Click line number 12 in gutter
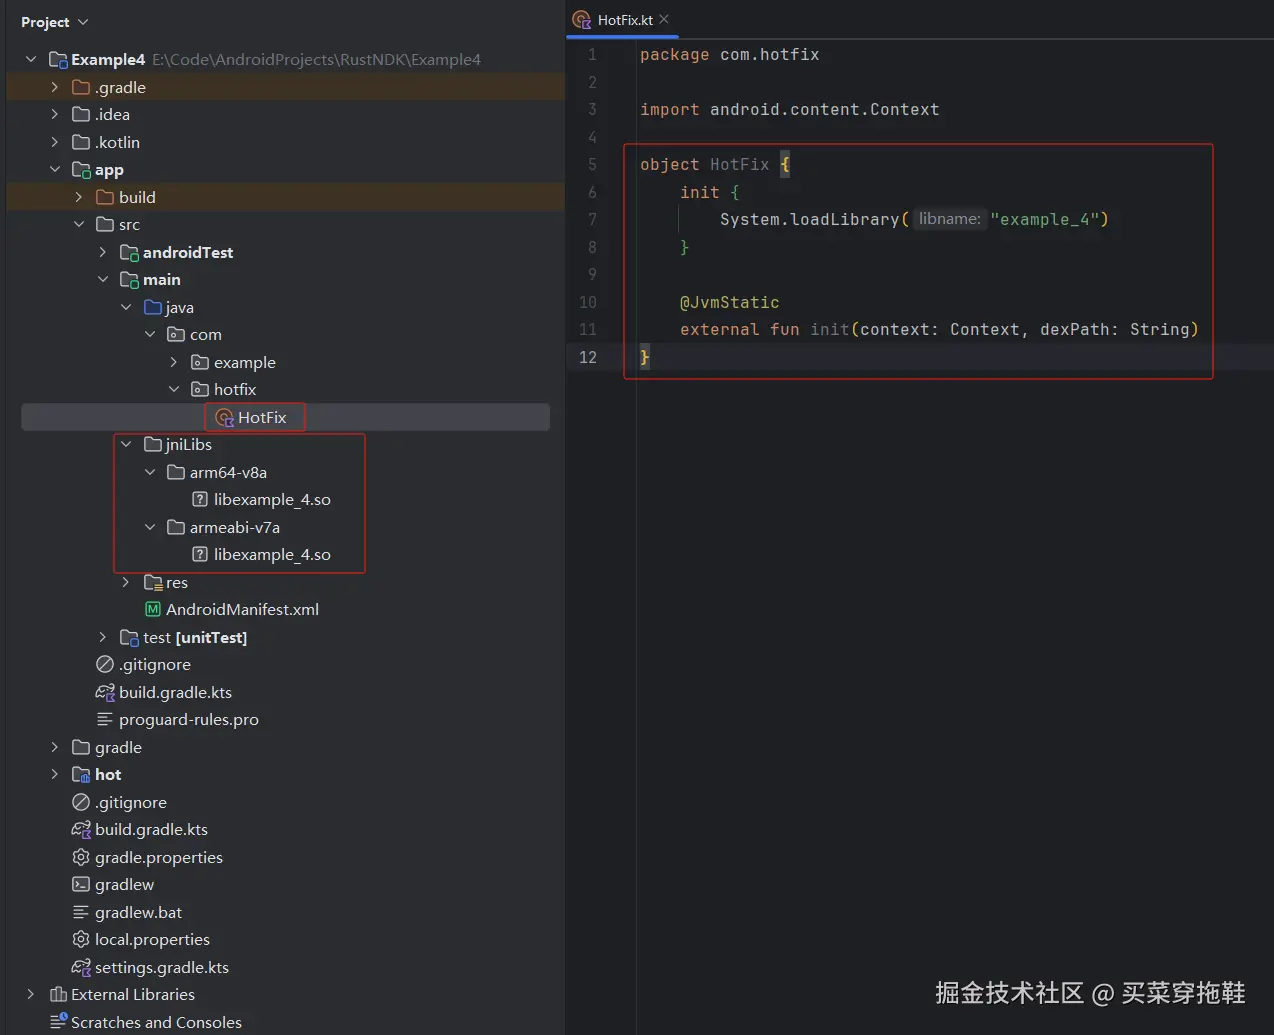The height and width of the screenshot is (1035, 1274). 588,357
